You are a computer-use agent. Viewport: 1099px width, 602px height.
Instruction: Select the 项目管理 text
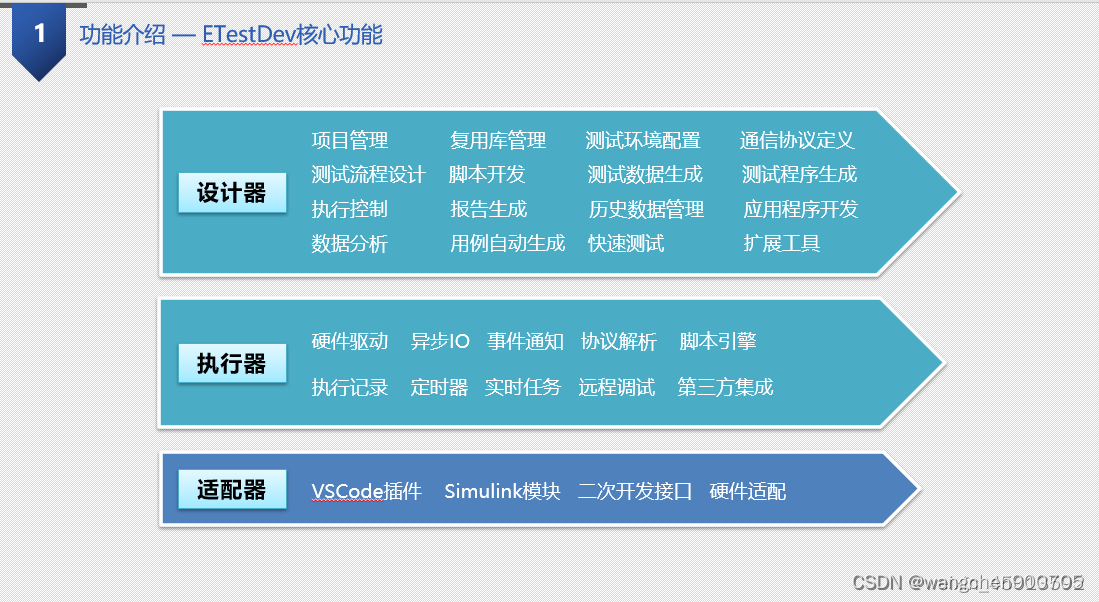pos(350,140)
